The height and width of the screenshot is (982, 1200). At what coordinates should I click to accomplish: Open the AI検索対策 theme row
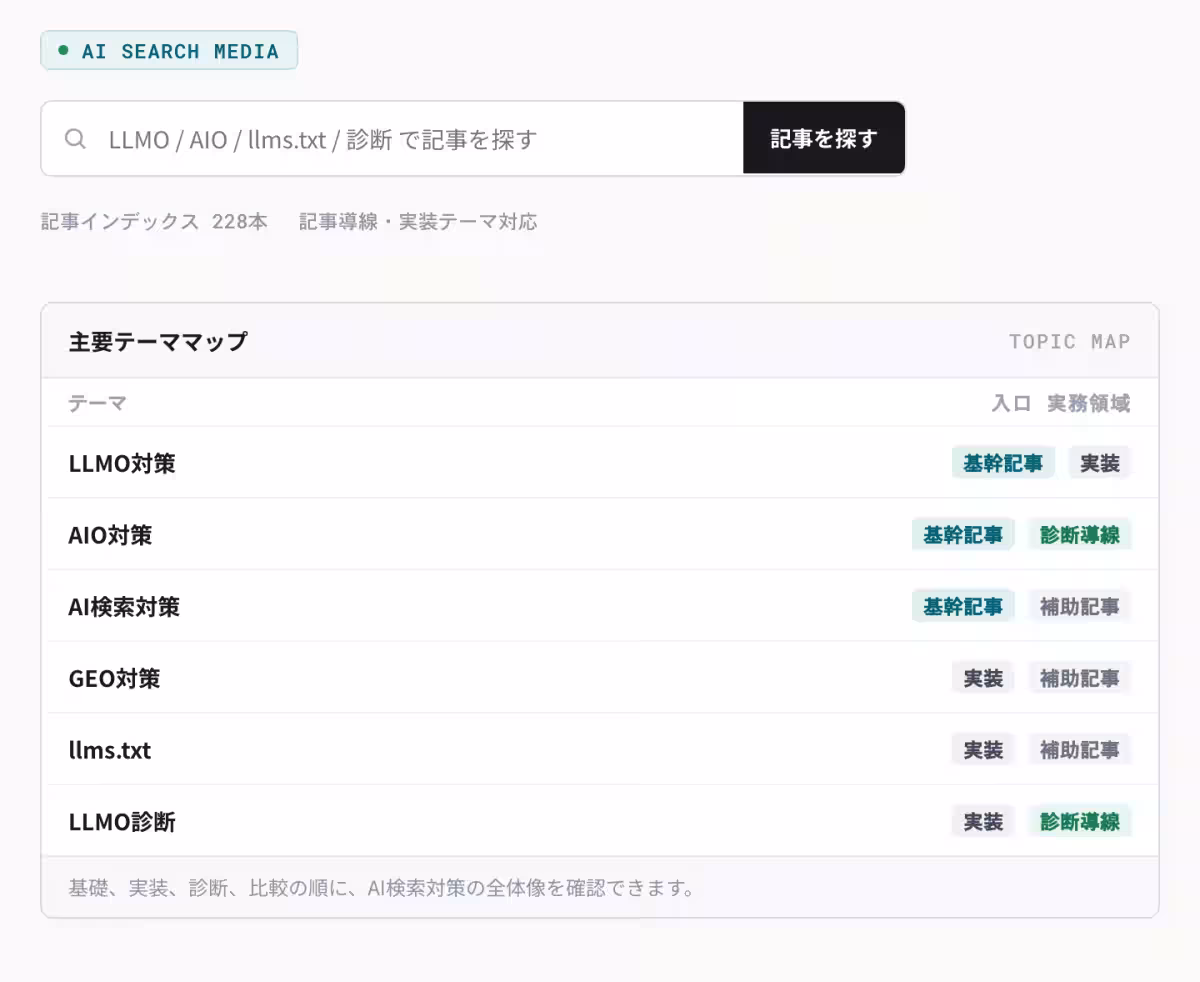click(600, 606)
